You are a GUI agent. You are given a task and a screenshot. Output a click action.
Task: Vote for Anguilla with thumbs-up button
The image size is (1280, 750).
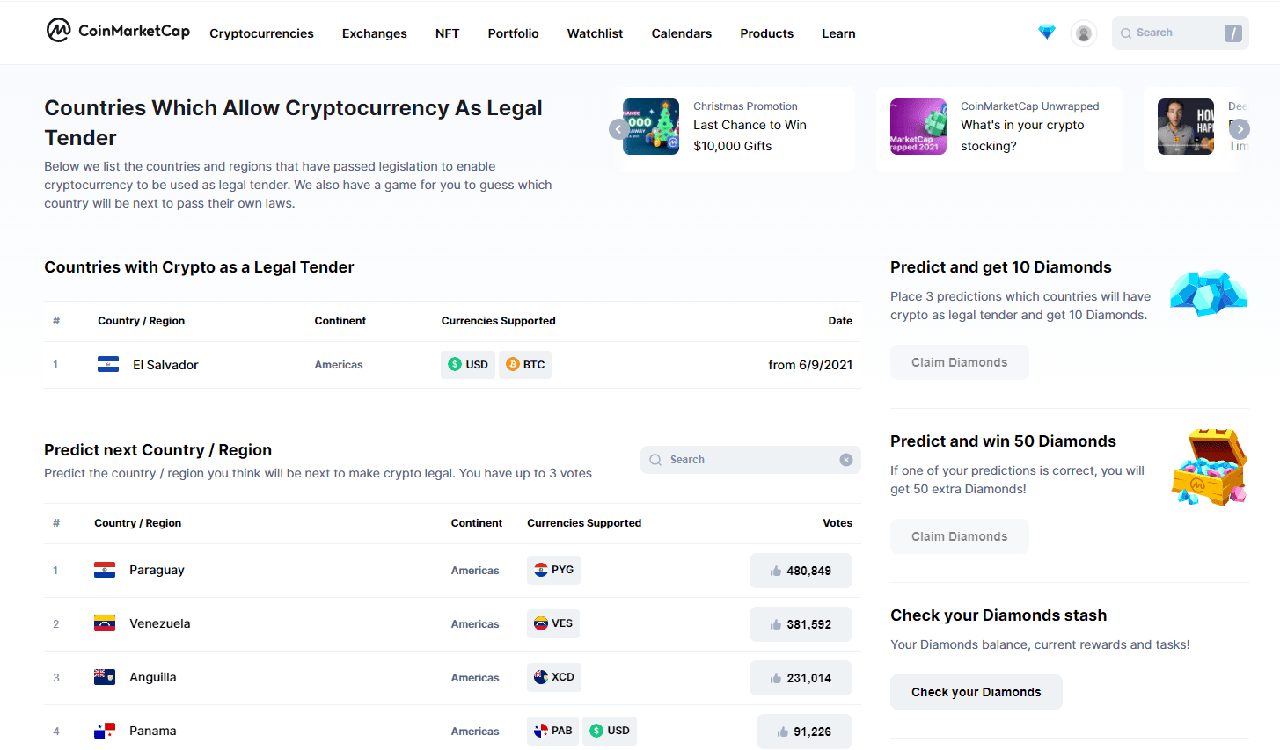[801, 678]
